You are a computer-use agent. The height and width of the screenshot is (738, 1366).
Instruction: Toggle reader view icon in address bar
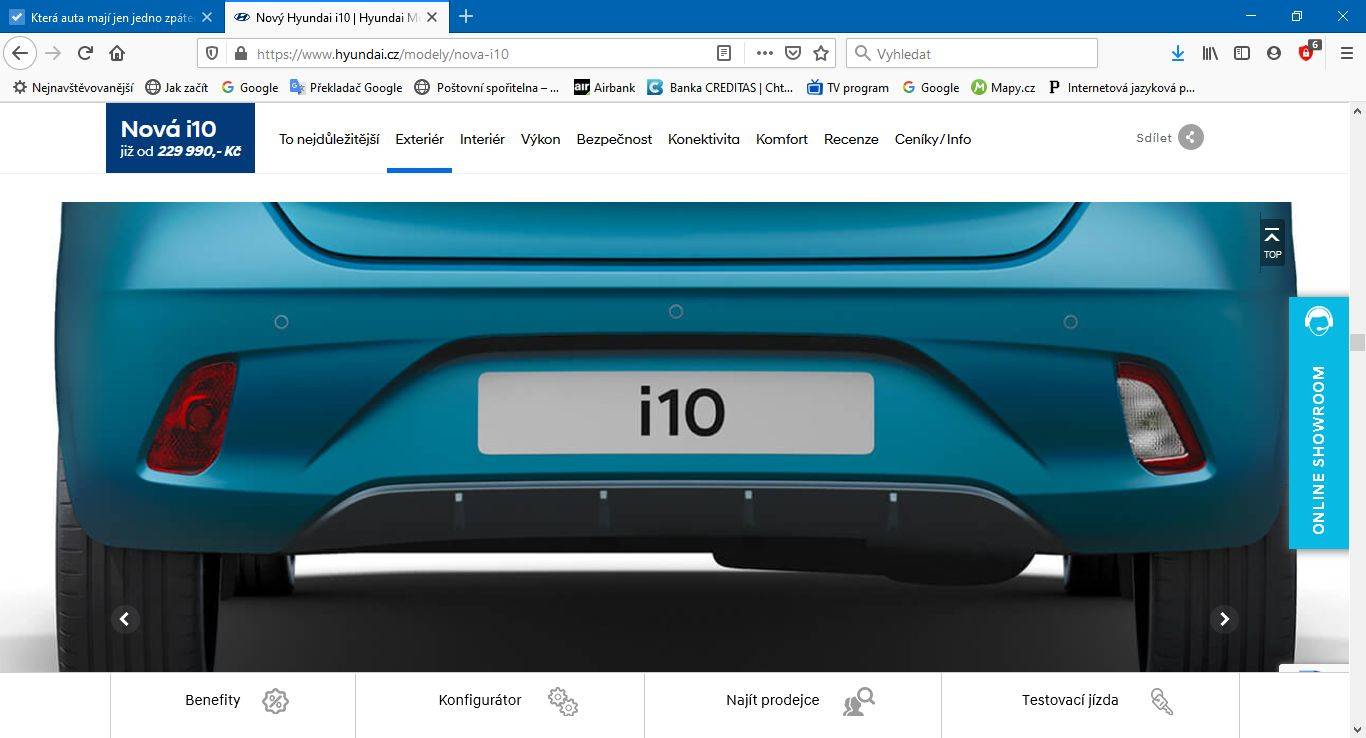coord(724,54)
